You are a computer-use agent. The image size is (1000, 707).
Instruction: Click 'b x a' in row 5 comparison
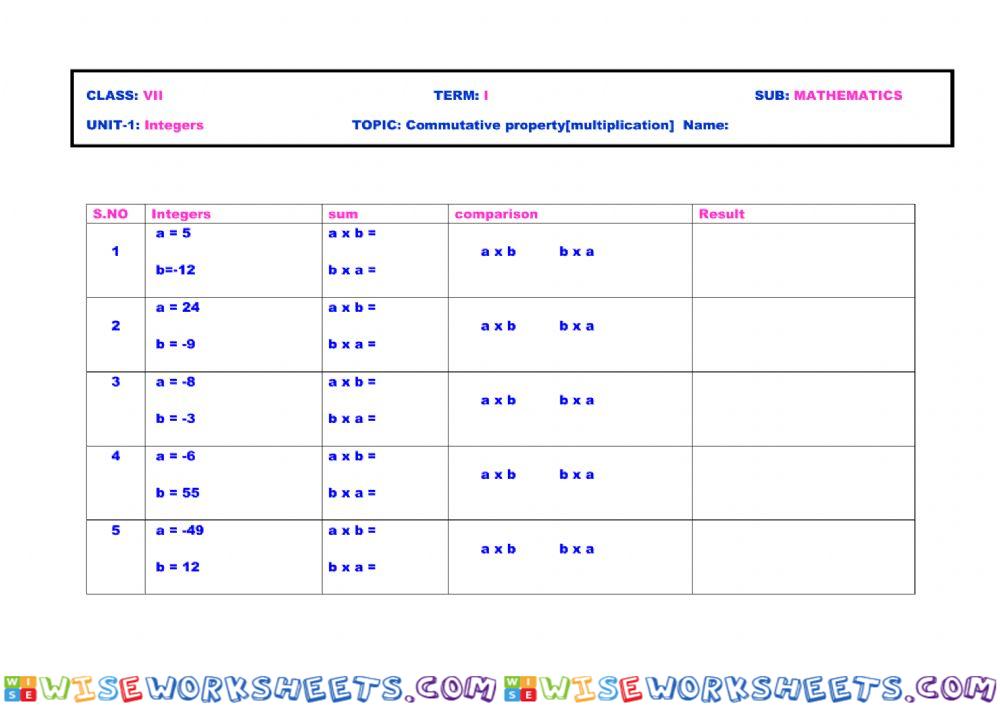[577, 549]
